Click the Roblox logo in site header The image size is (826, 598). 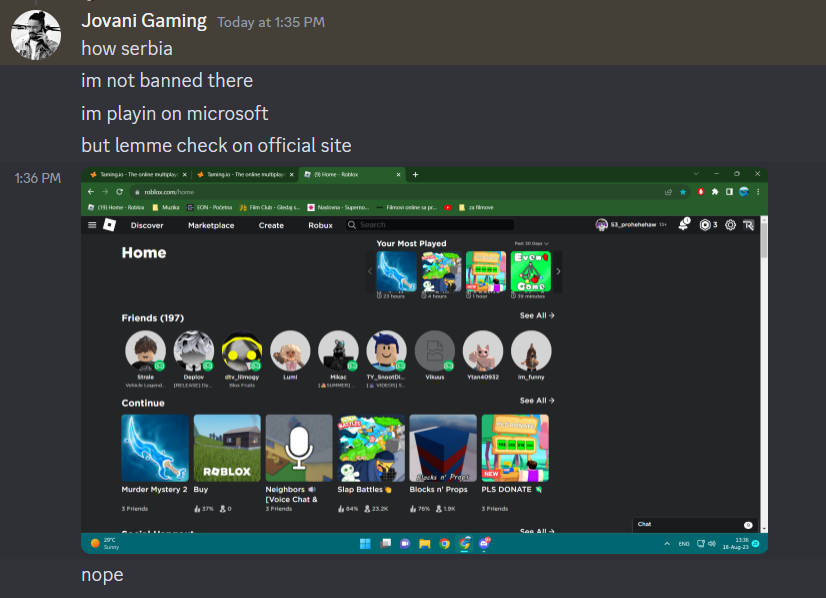click(x=110, y=225)
